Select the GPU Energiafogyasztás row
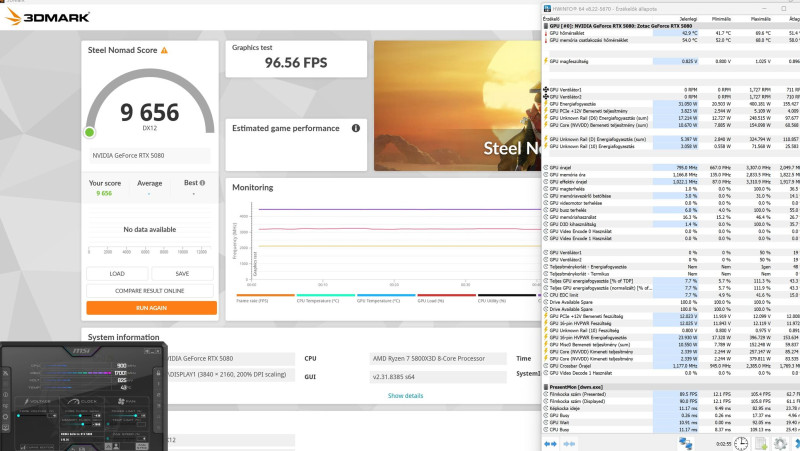800x451 pixels. [x=670, y=104]
